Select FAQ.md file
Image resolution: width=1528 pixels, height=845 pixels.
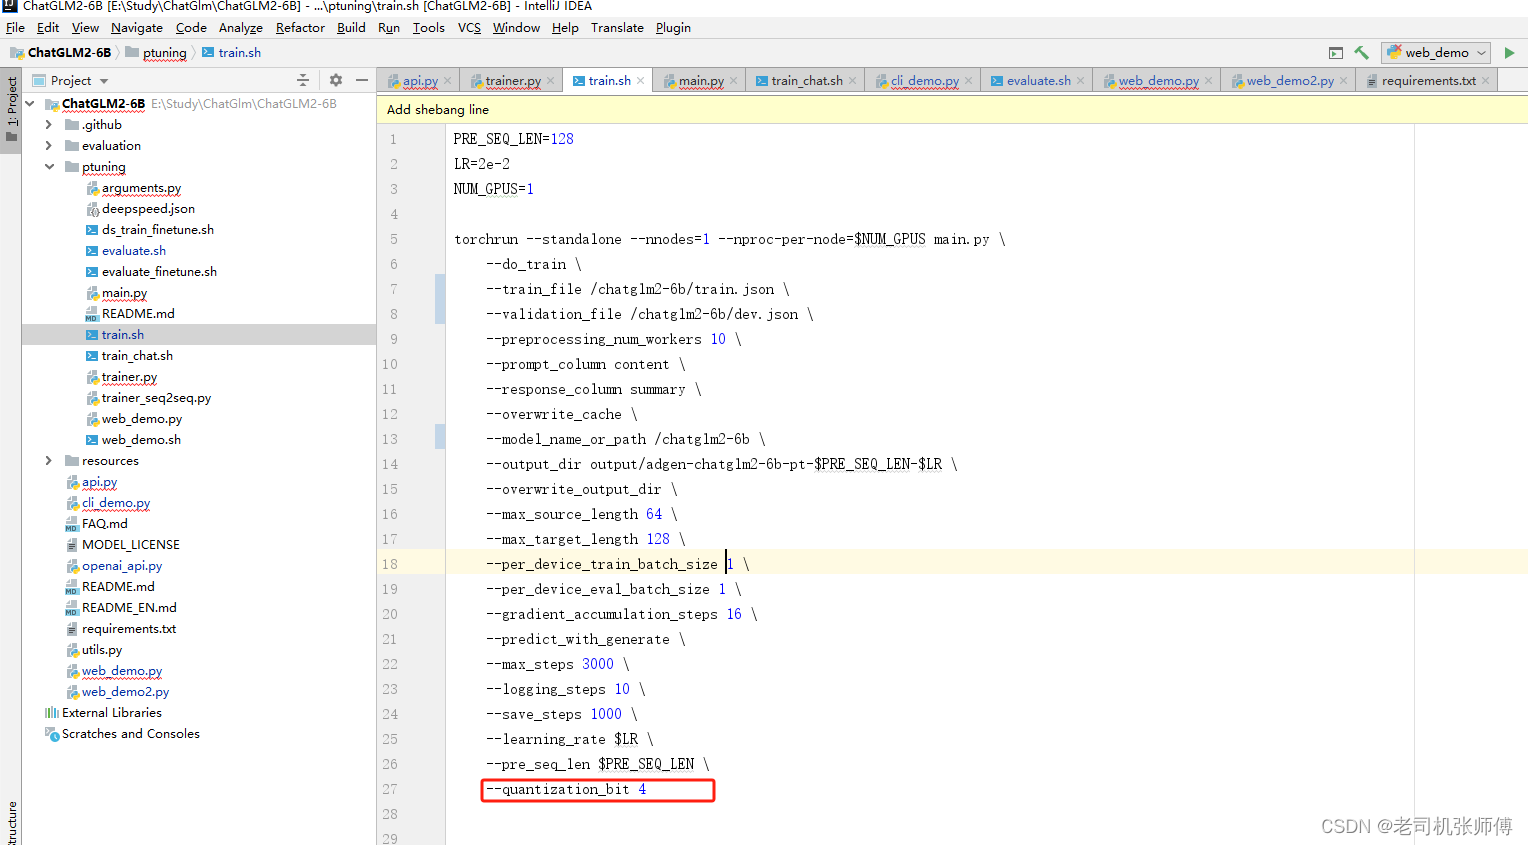click(105, 524)
